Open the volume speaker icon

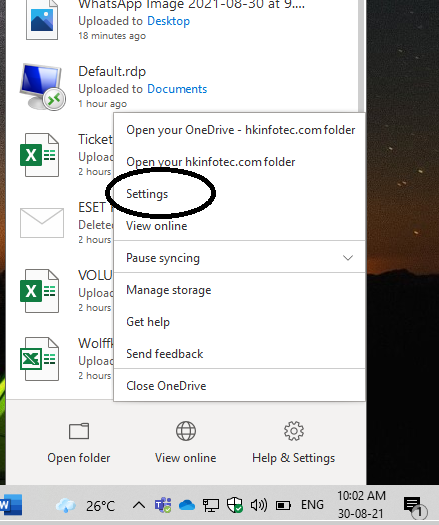pyautogui.click(x=259, y=505)
